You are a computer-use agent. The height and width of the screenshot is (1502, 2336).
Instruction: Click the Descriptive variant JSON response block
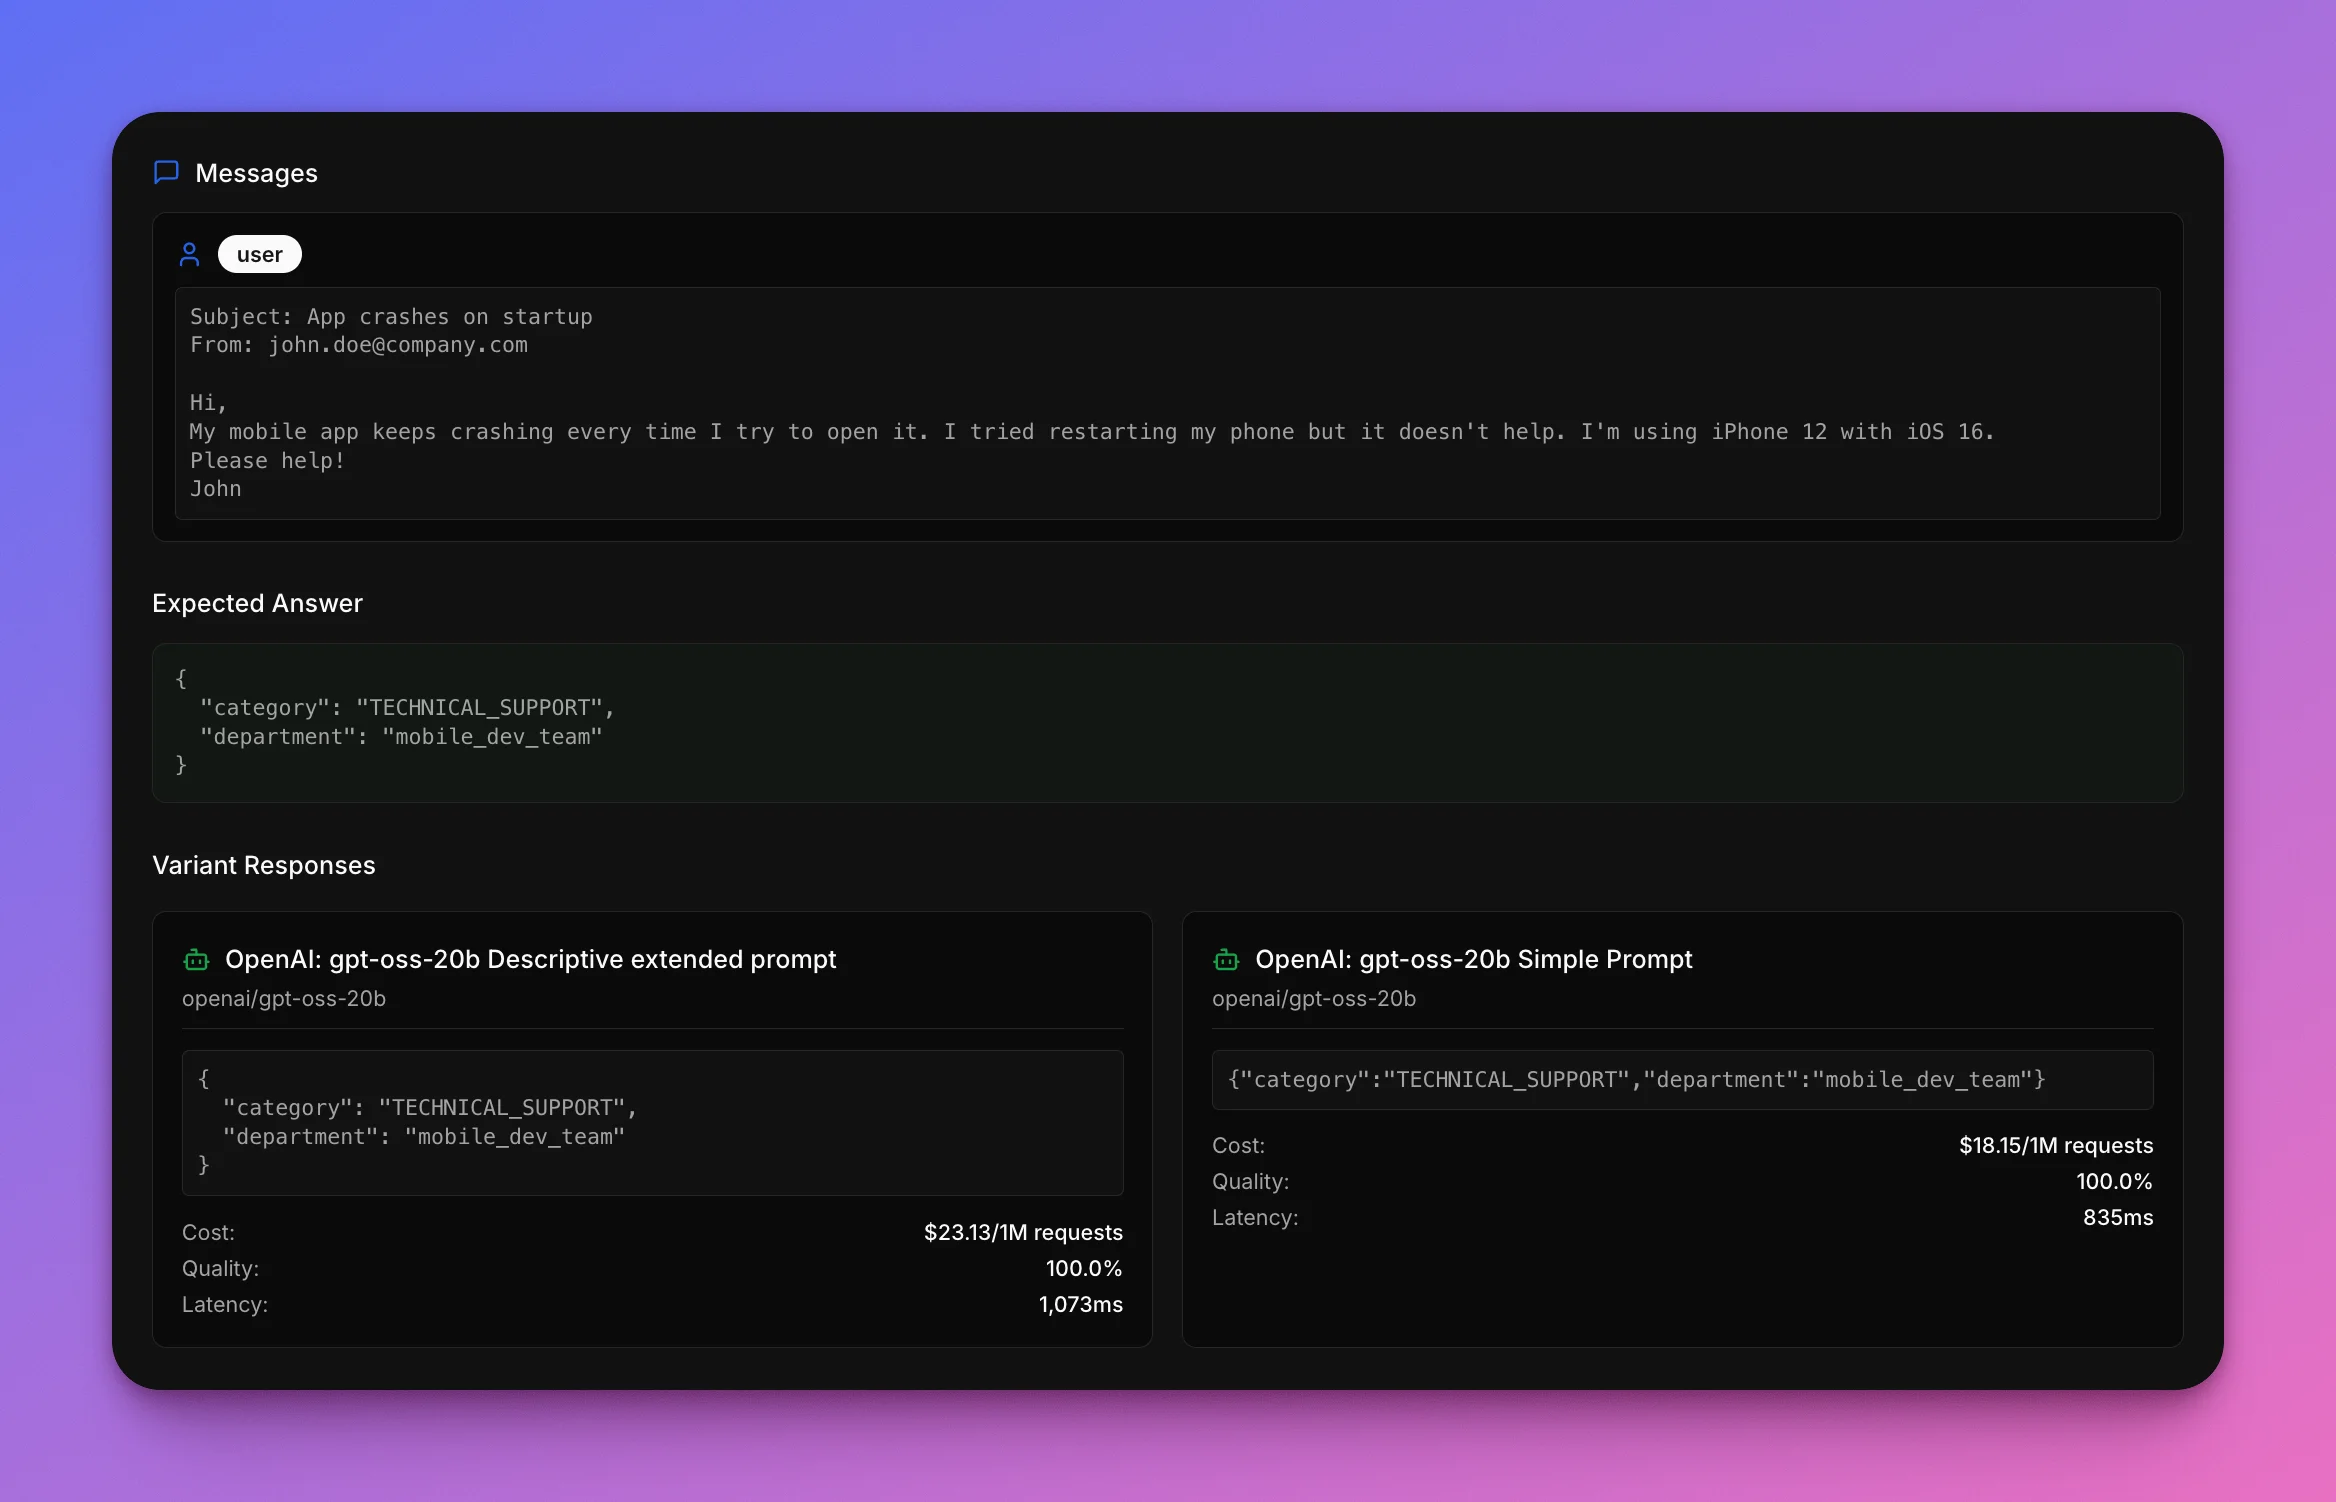(x=652, y=1122)
